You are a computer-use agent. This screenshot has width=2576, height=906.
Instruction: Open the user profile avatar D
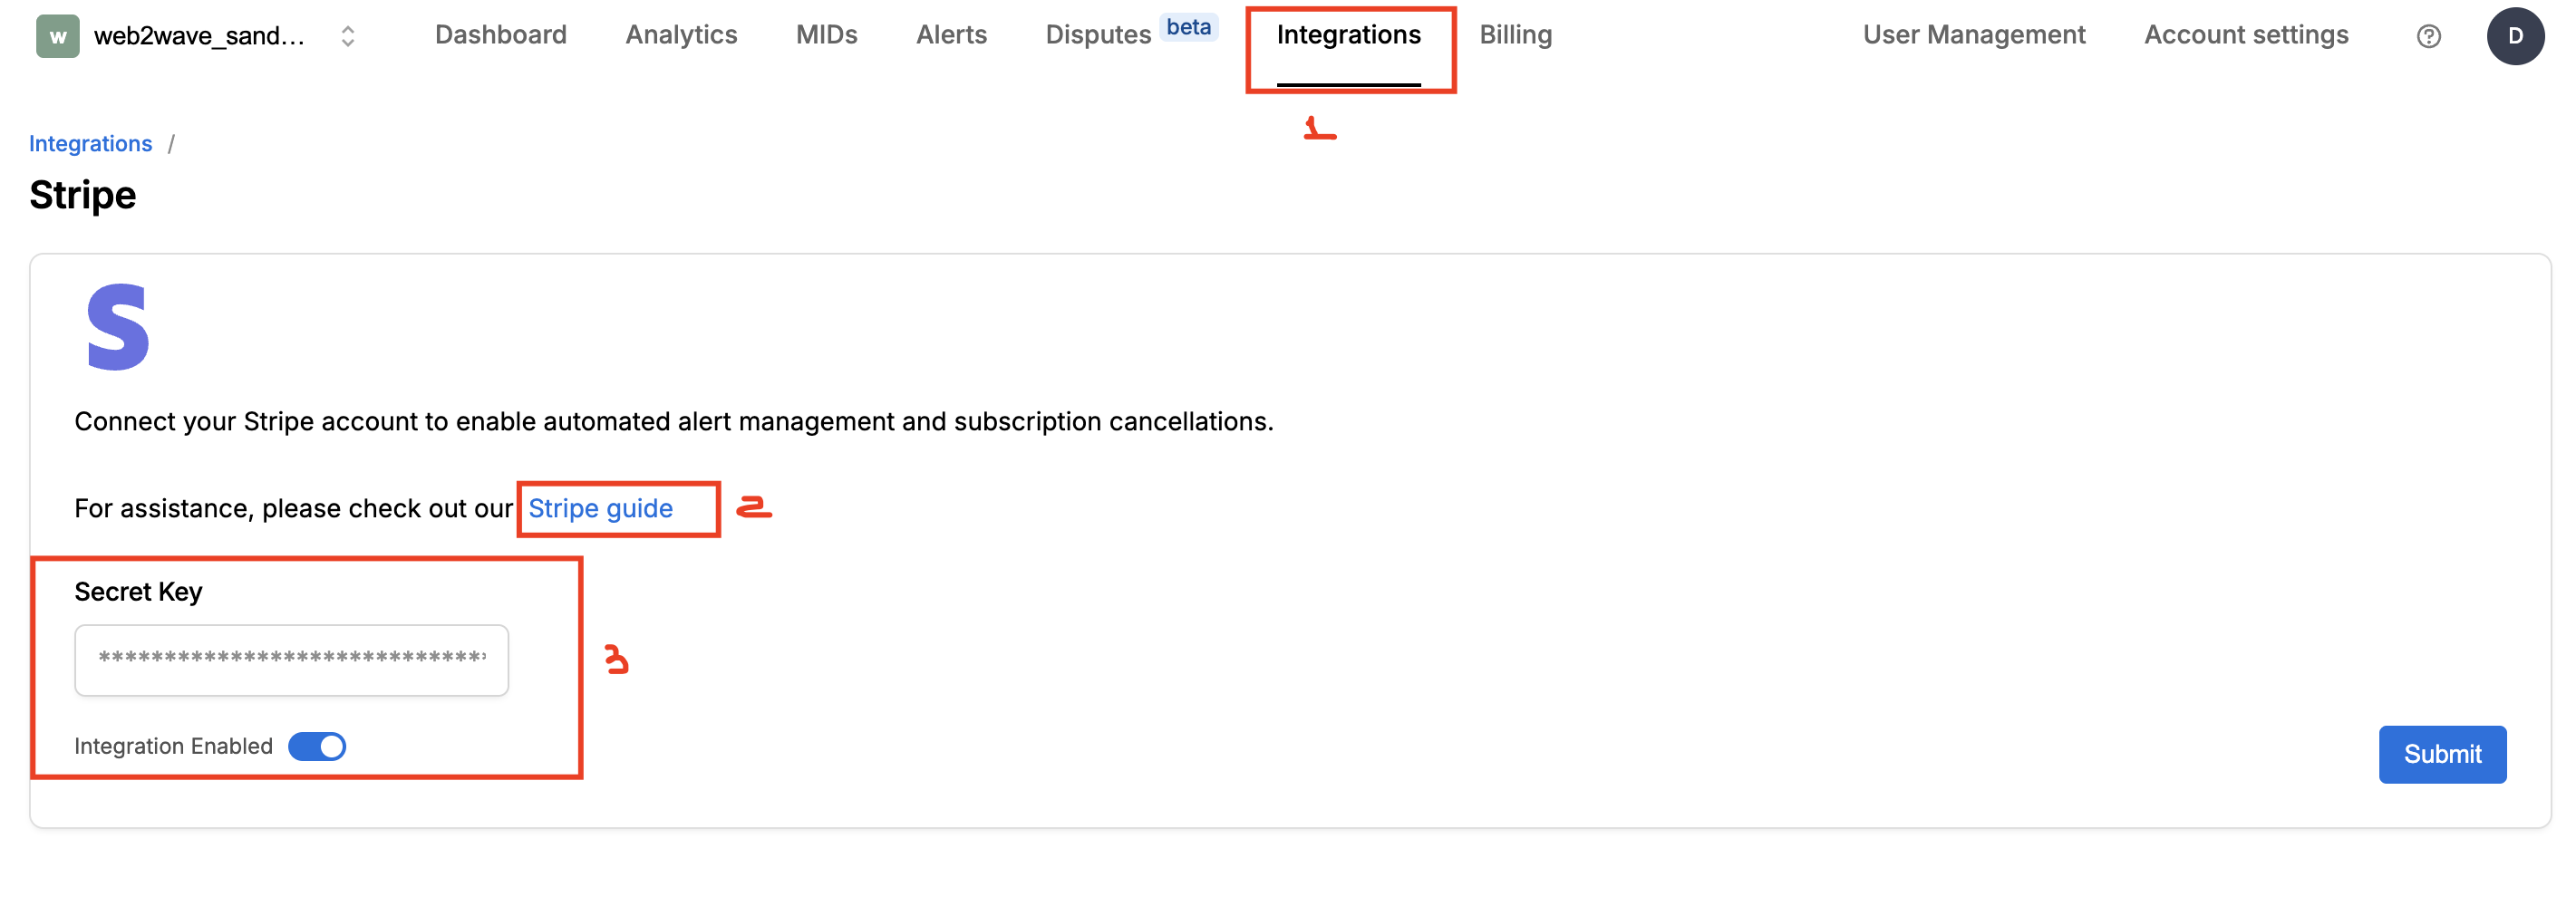(2514, 36)
